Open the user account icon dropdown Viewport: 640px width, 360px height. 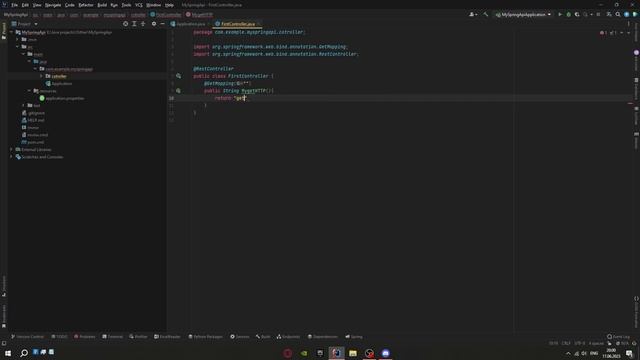pos(473,14)
